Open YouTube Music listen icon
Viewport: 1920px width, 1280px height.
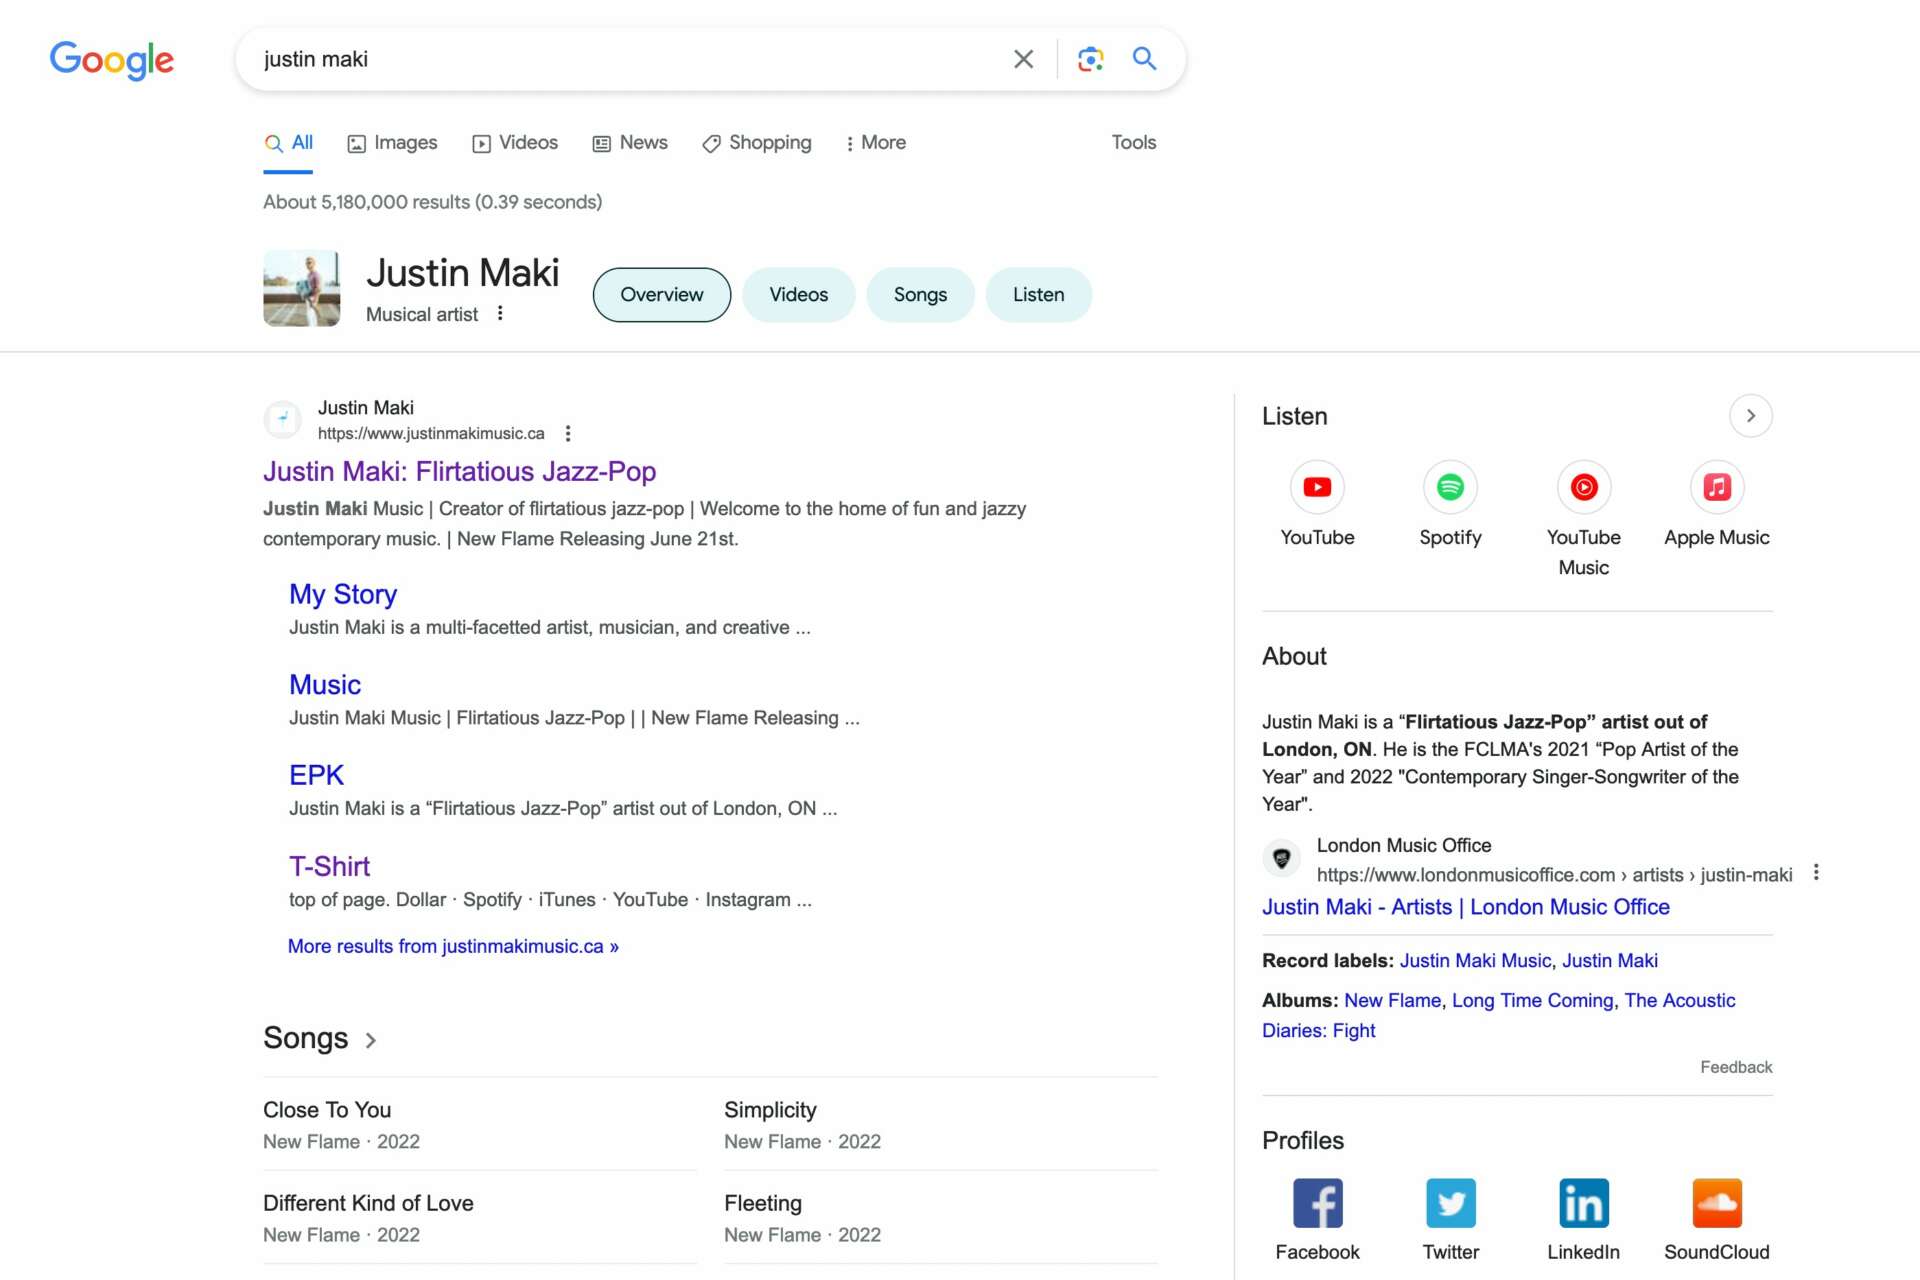[x=1583, y=488]
